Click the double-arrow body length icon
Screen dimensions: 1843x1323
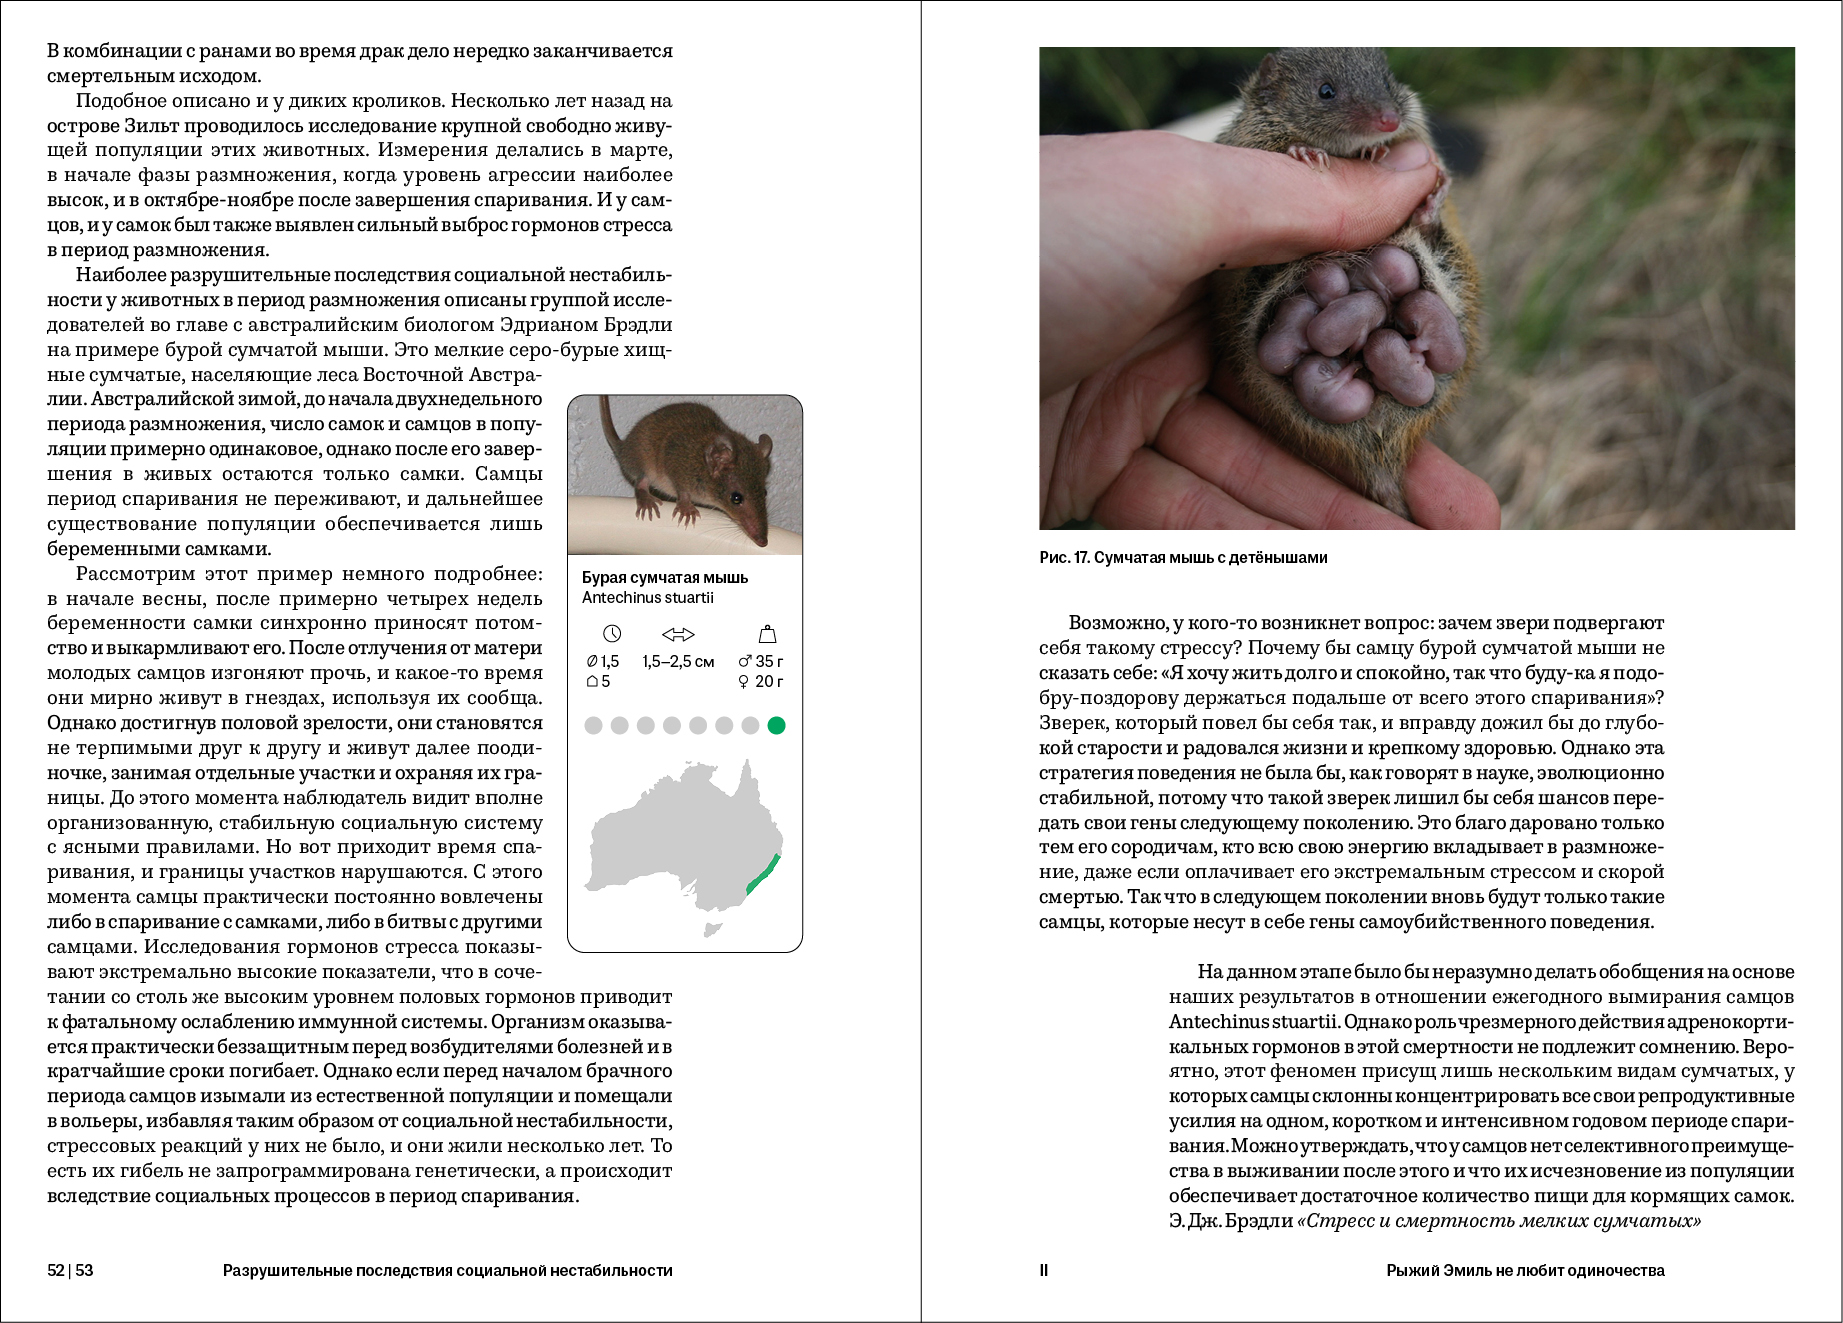click(678, 634)
